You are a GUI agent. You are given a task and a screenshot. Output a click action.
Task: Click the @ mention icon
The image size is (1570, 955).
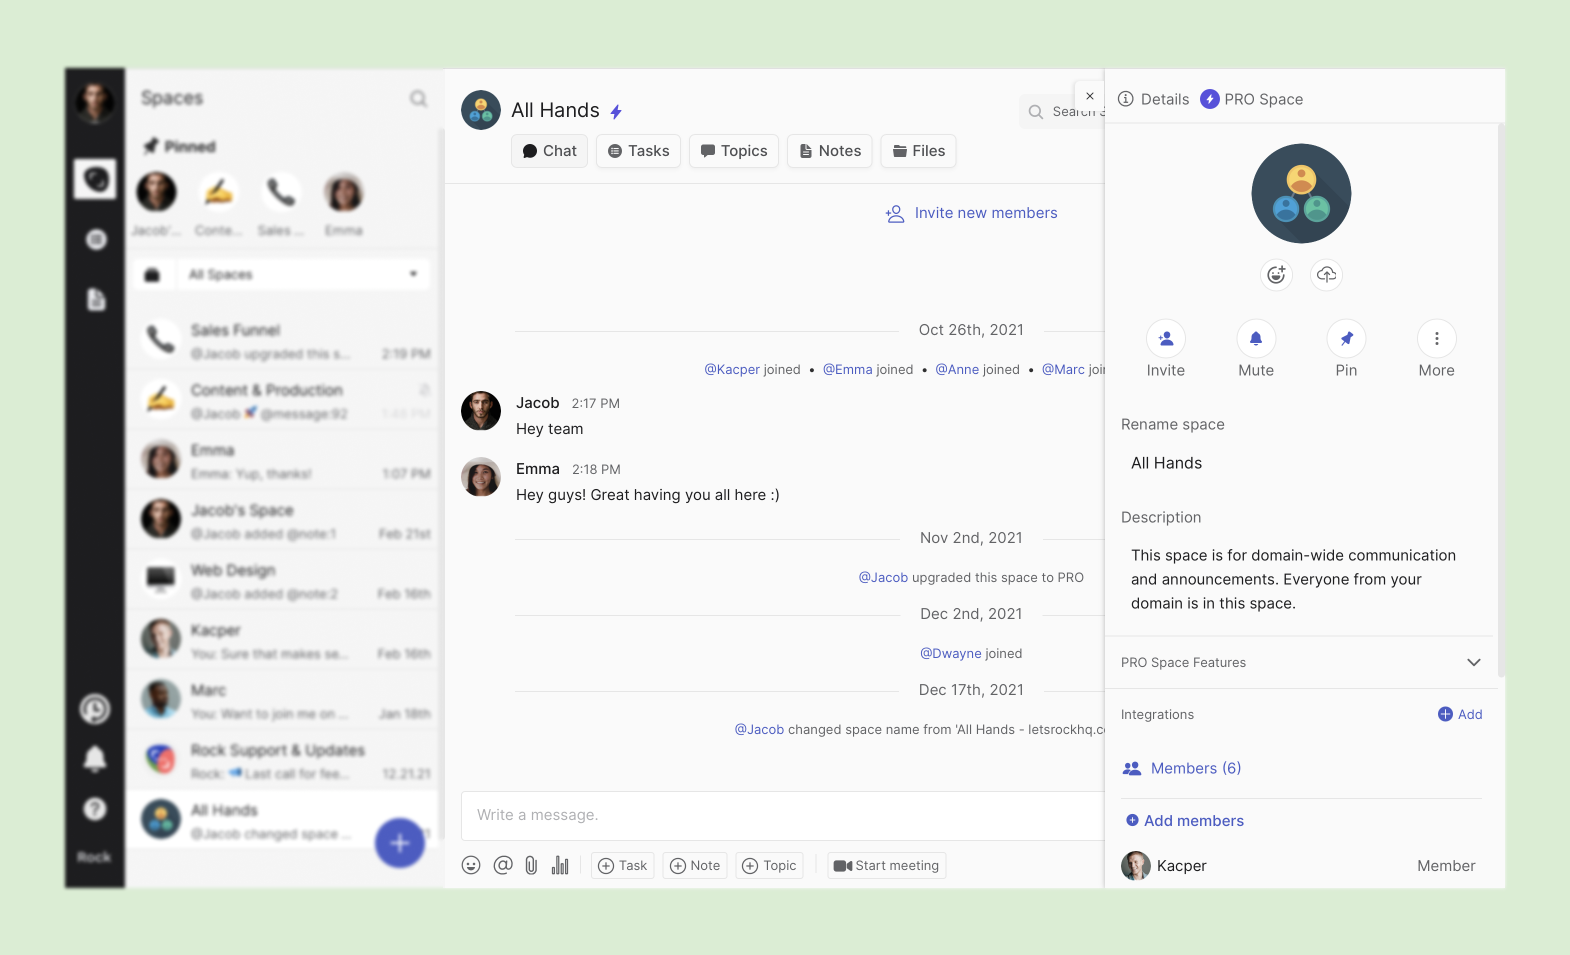503,865
